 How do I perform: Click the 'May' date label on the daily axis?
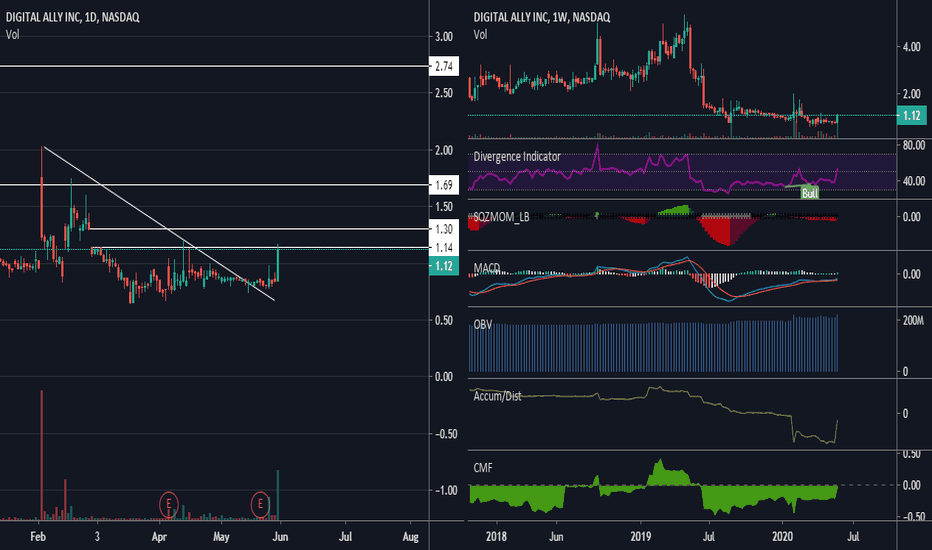(x=221, y=536)
